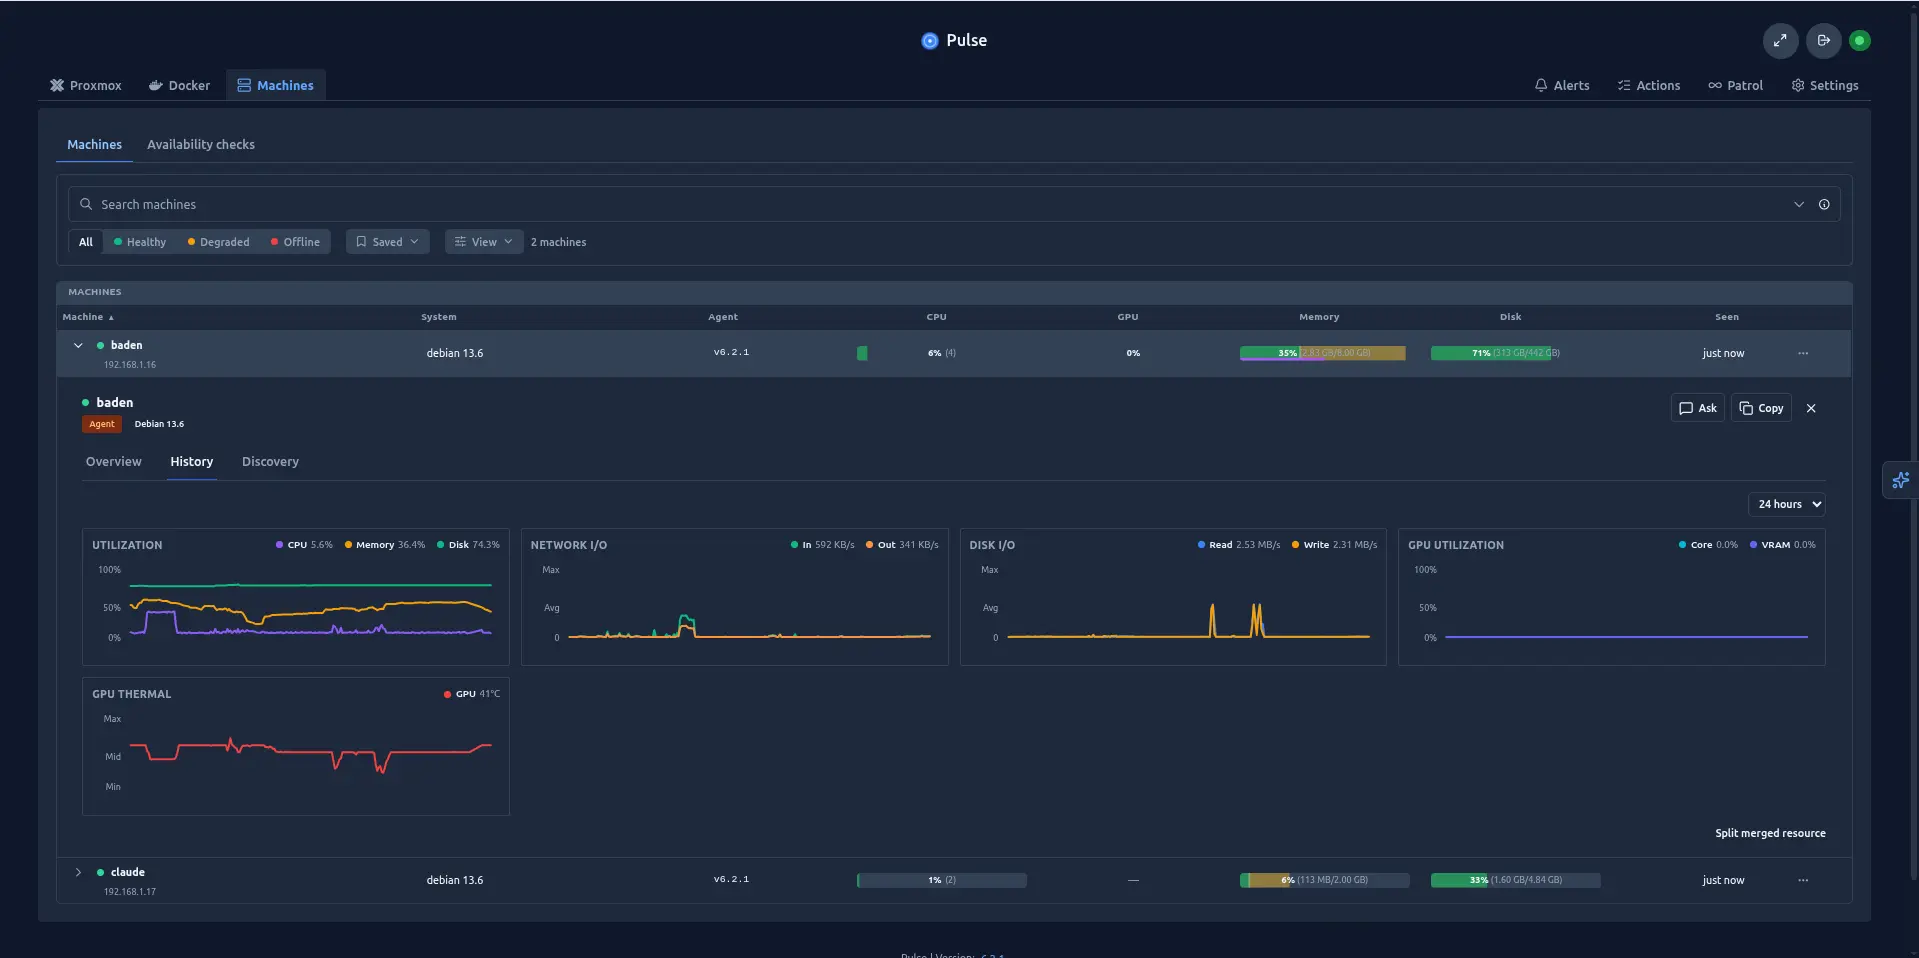Click the logout icon in header
The height and width of the screenshot is (958, 1919).
click(x=1823, y=41)
